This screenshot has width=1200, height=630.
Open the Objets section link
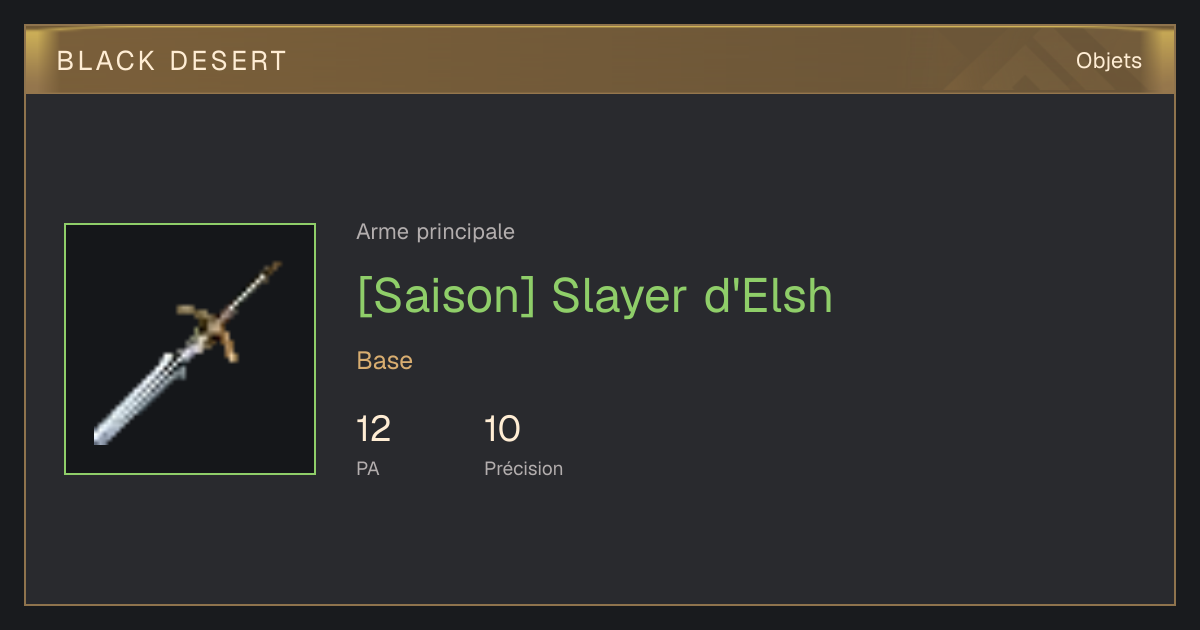point(1108,61)
